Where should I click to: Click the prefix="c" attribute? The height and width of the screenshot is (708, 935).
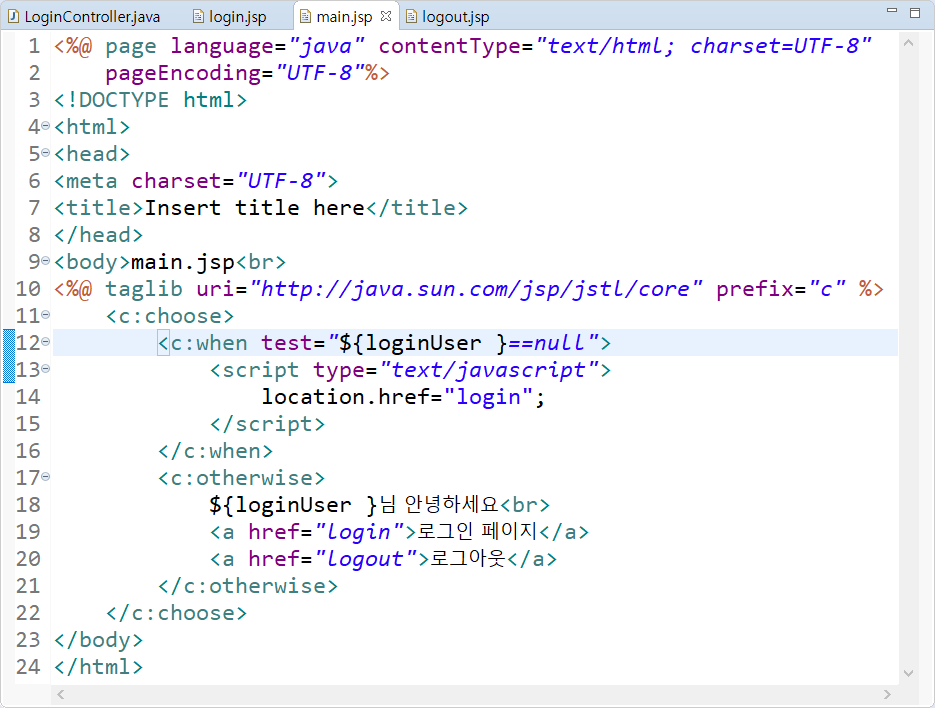click(x=781, y=289)
